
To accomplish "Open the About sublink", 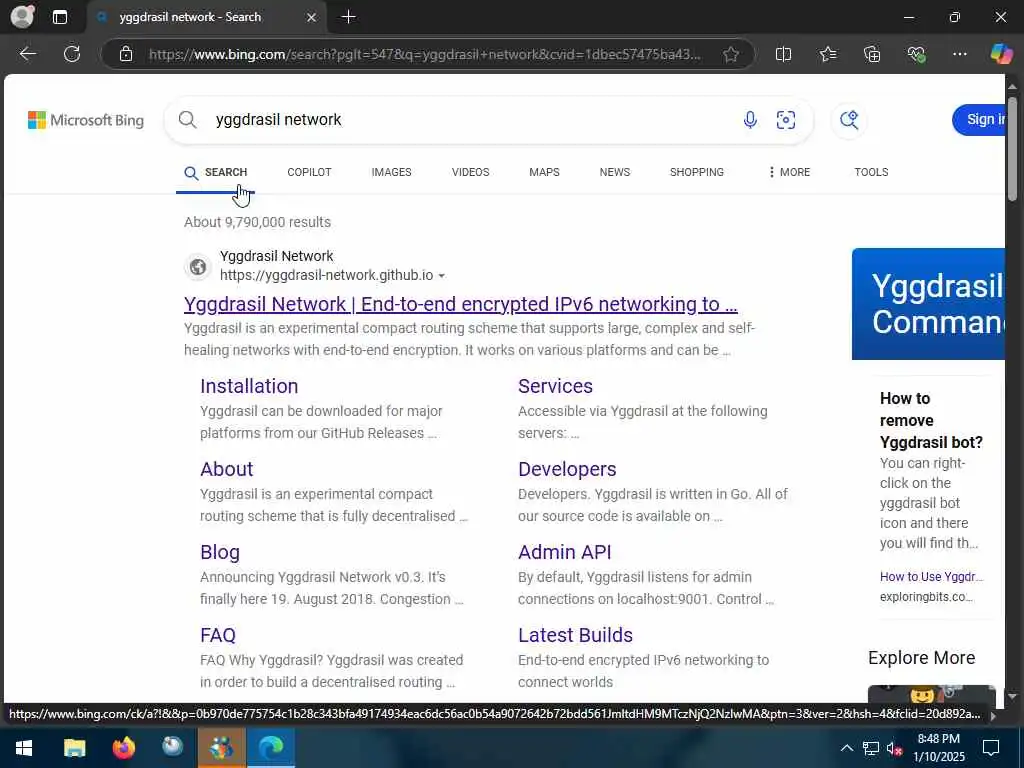I will [x=226, y=469].
